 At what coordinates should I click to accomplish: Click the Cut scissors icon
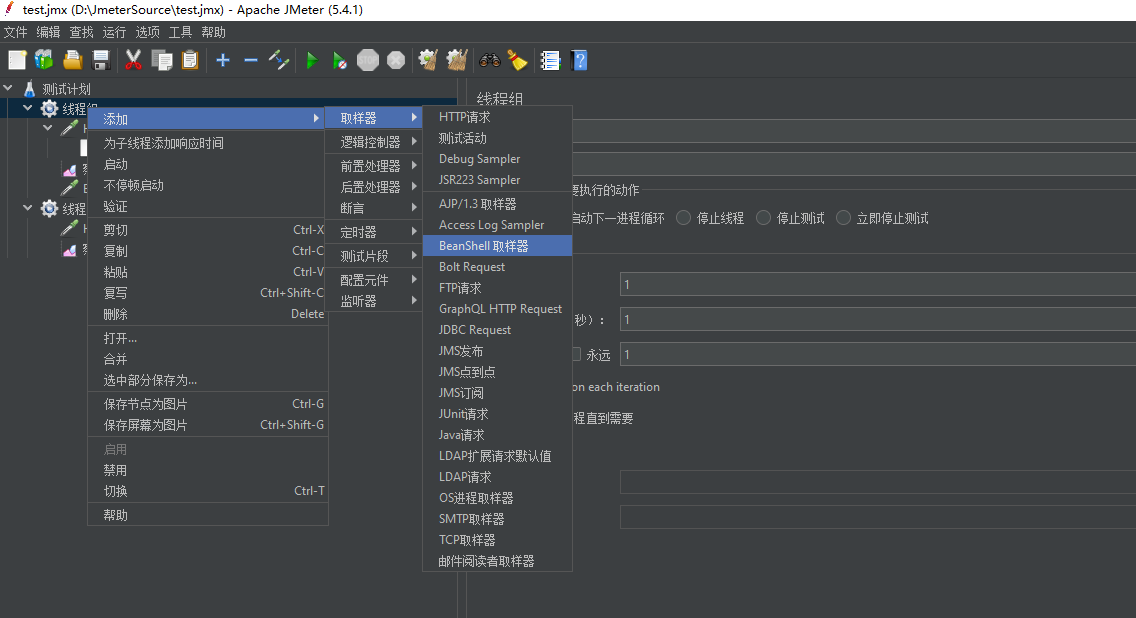[x=133, y=60]
